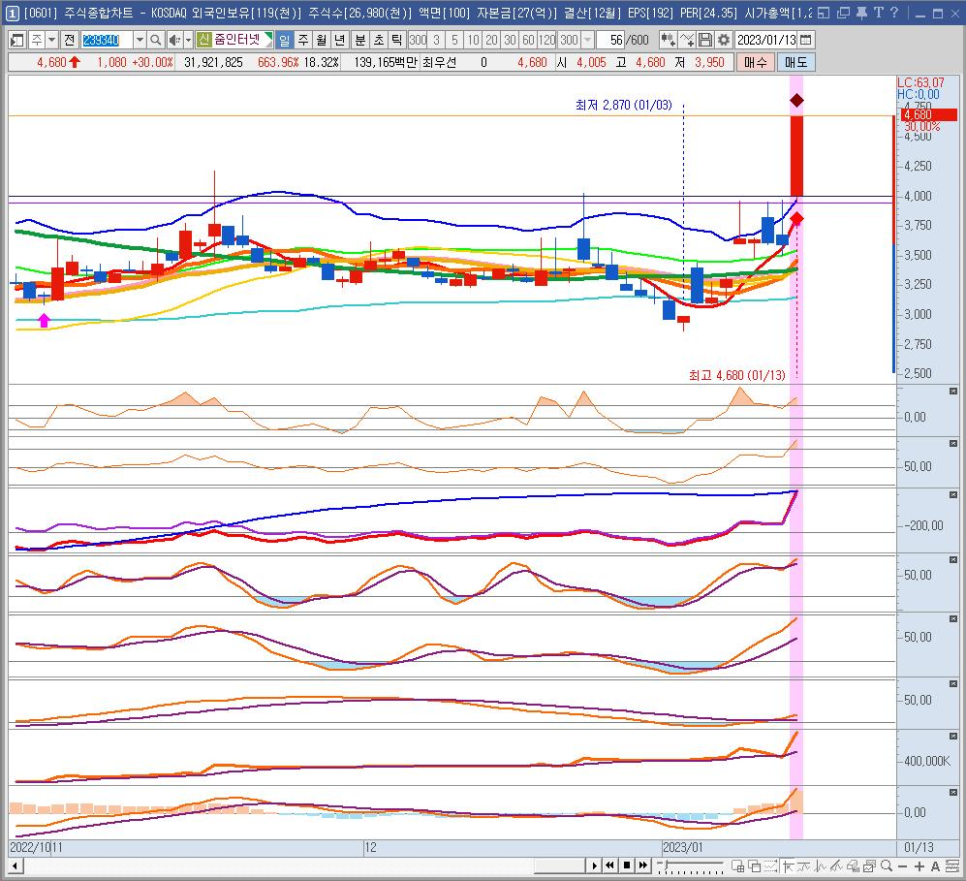
Task: Click the 5 interval preset button
Action: [x=455, y=40]
